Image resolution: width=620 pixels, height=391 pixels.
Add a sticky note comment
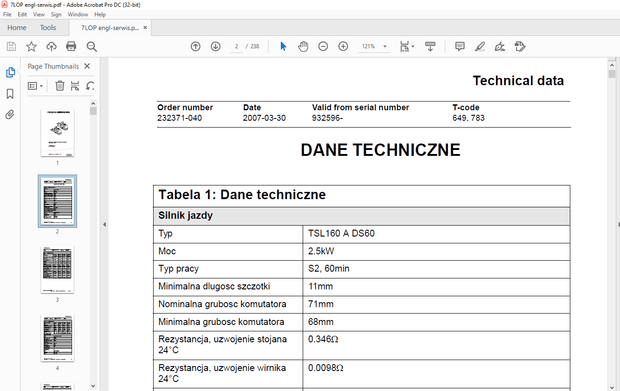[x=459, y=47]
